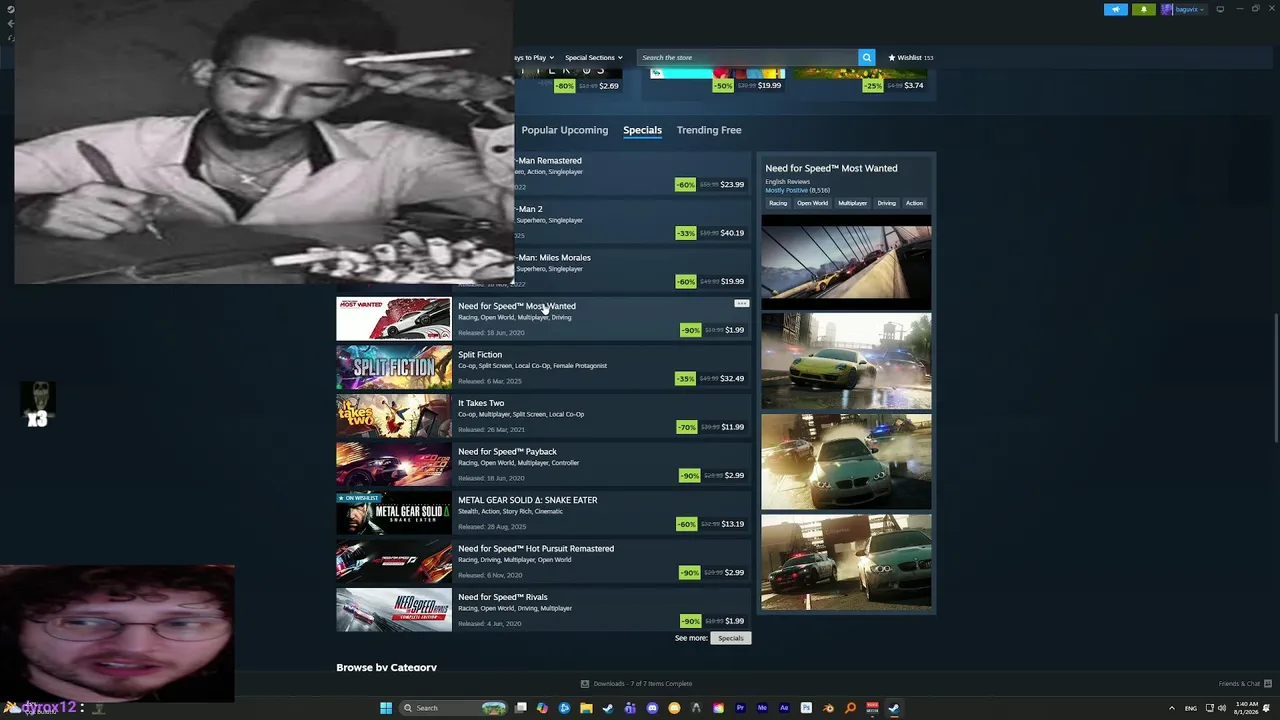Switch to the Popular Upcoming tab

pos(564,130)
